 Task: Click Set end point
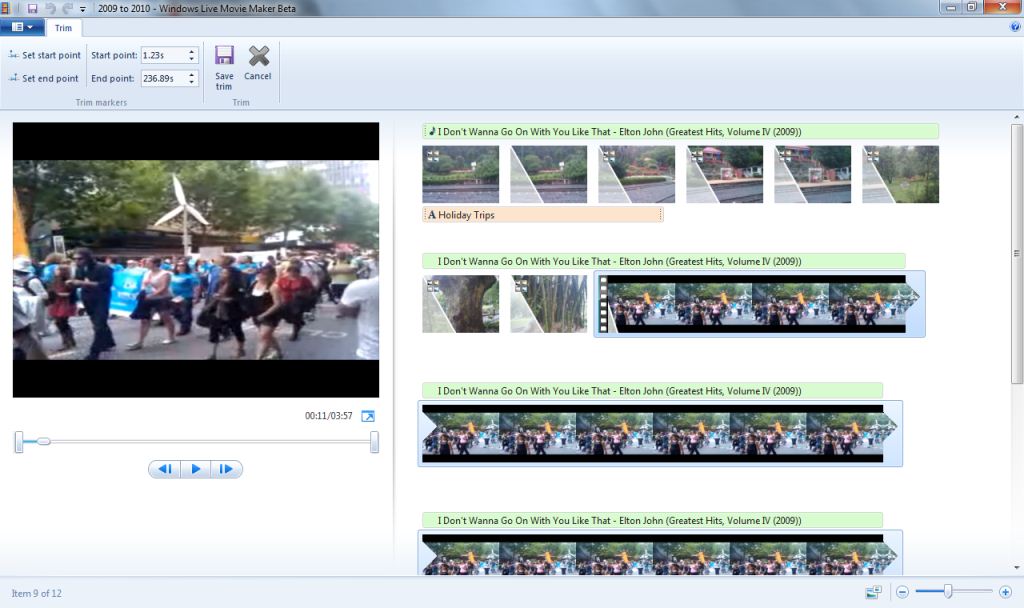point(43,78)
